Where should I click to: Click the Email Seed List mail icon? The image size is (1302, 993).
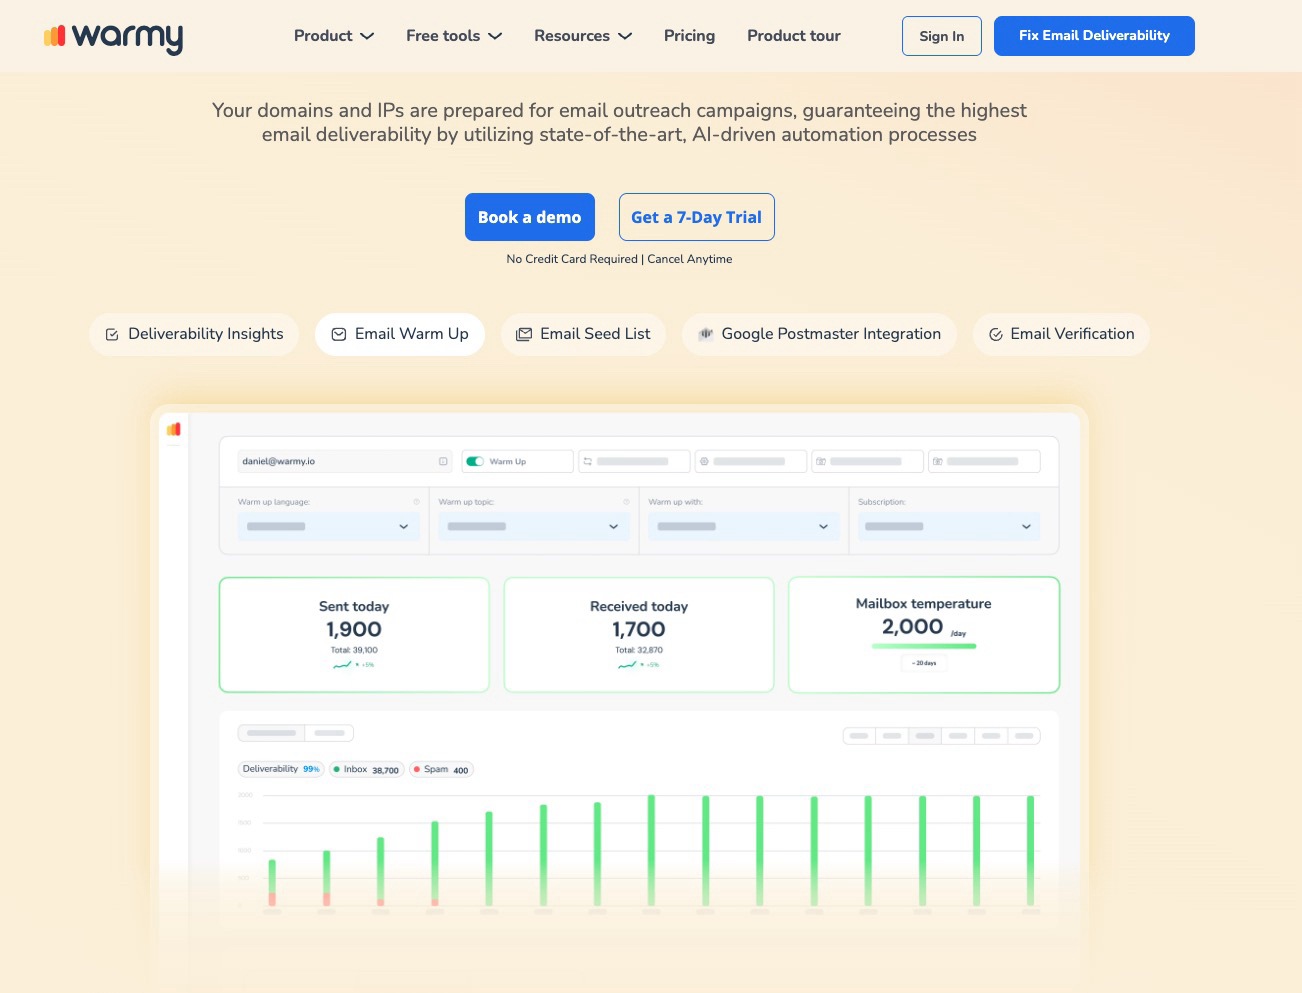click(x=524, y=335)
